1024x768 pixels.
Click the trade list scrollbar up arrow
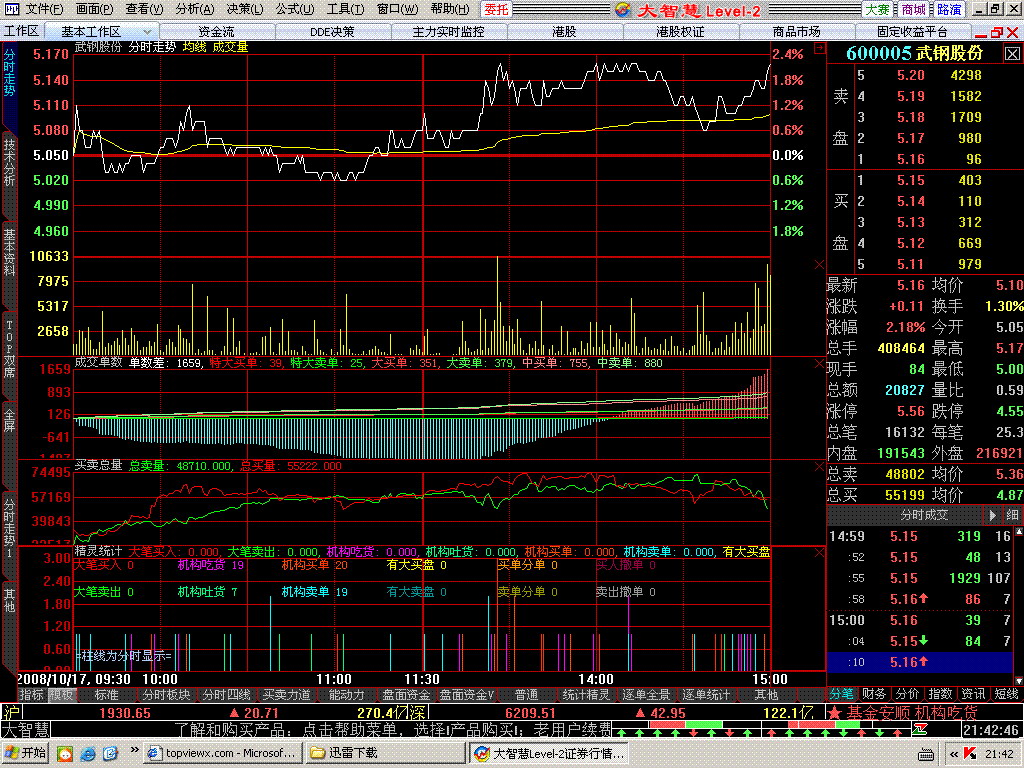pyautogui.click(x=1019, y=532)
